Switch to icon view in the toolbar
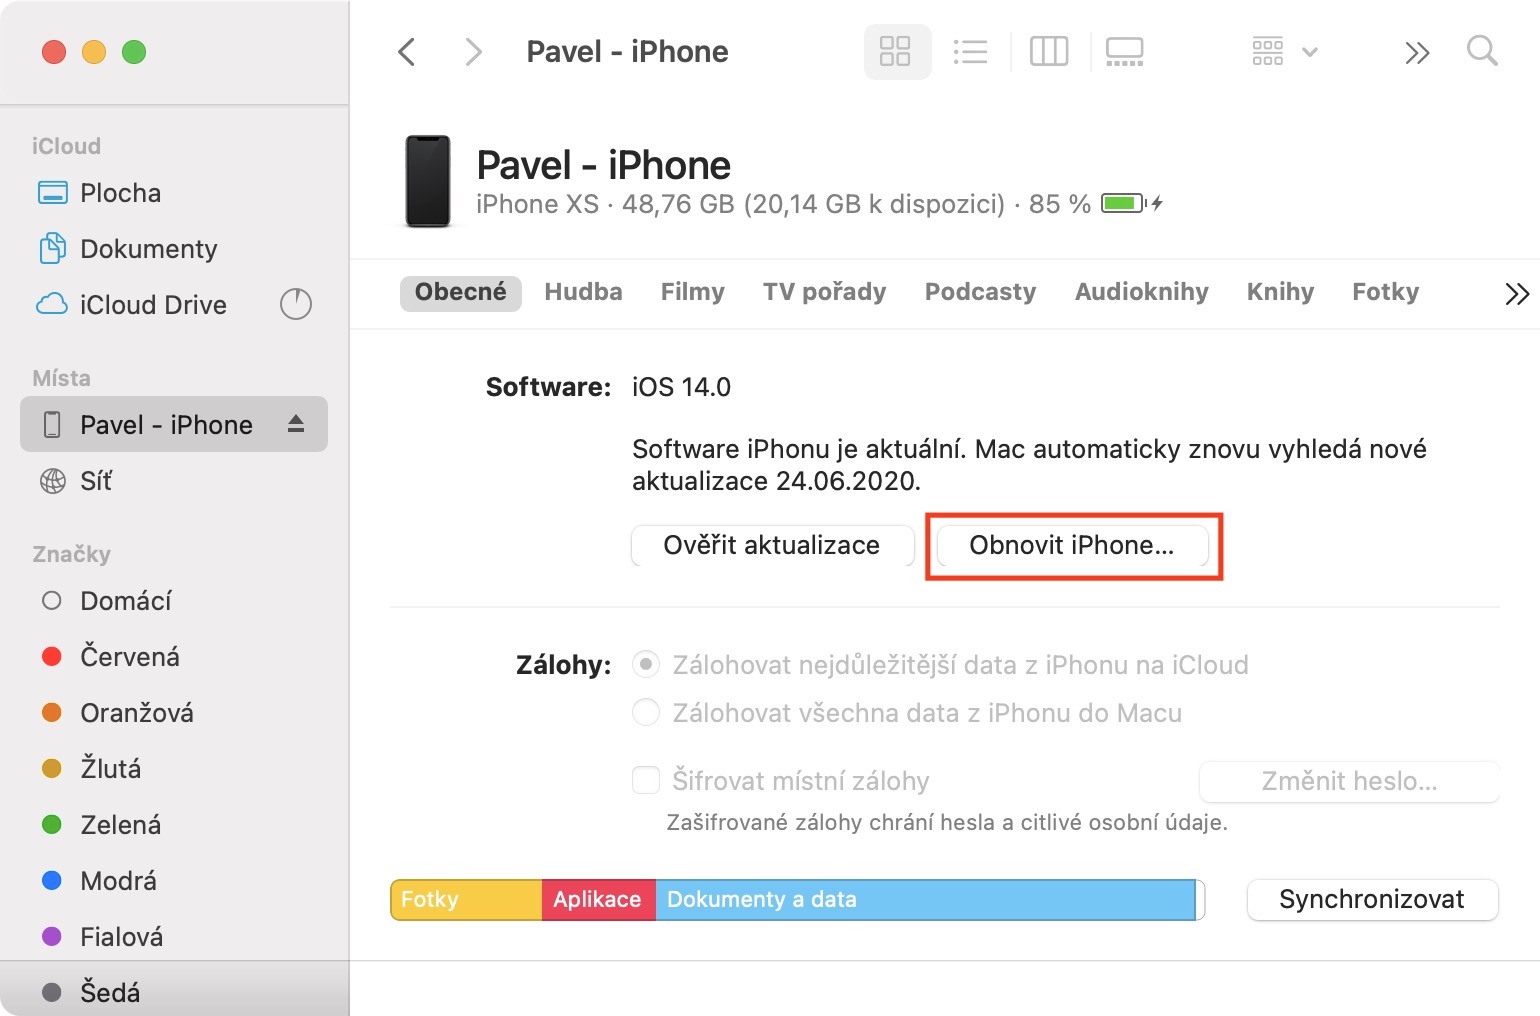Screen dimensions: 1540x1016 (x=895, y=52)
